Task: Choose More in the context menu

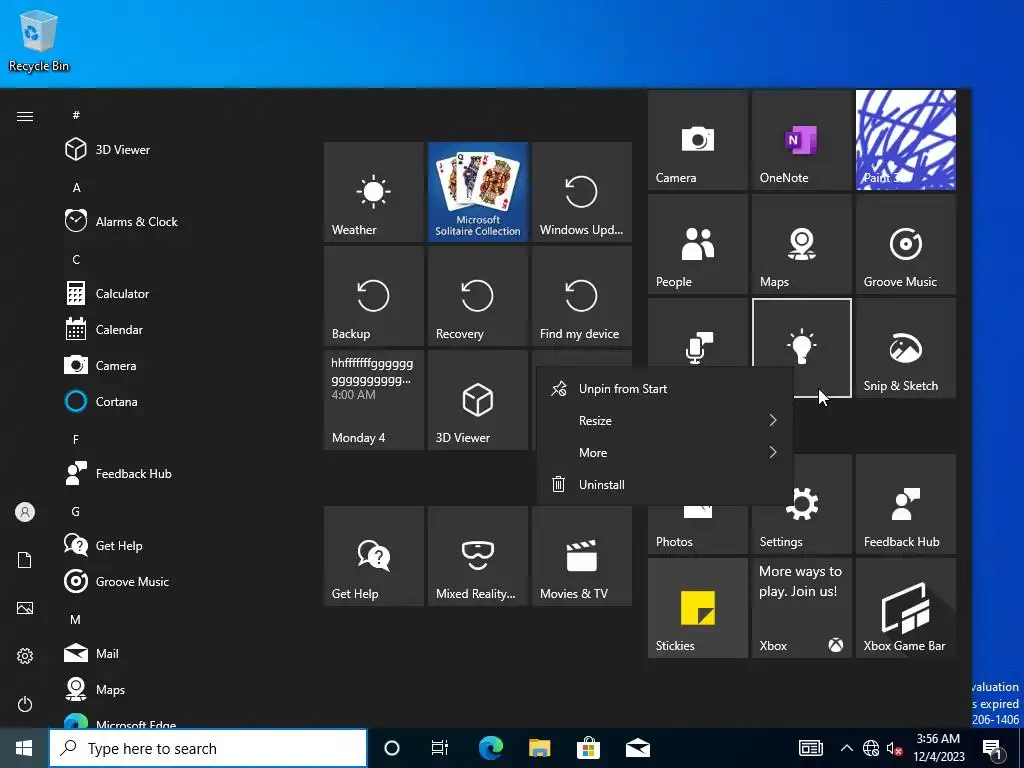Action: tap(665, 453)
